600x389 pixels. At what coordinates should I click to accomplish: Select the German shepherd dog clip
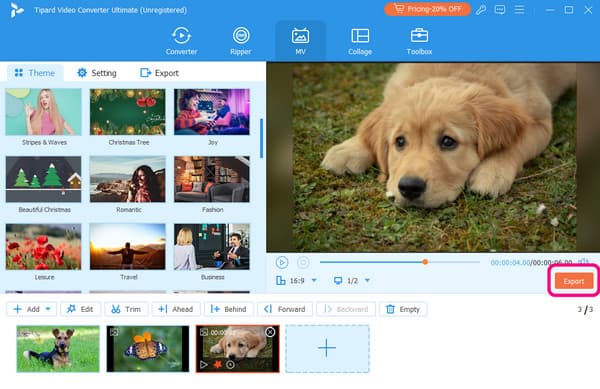[x=58, y=349]
